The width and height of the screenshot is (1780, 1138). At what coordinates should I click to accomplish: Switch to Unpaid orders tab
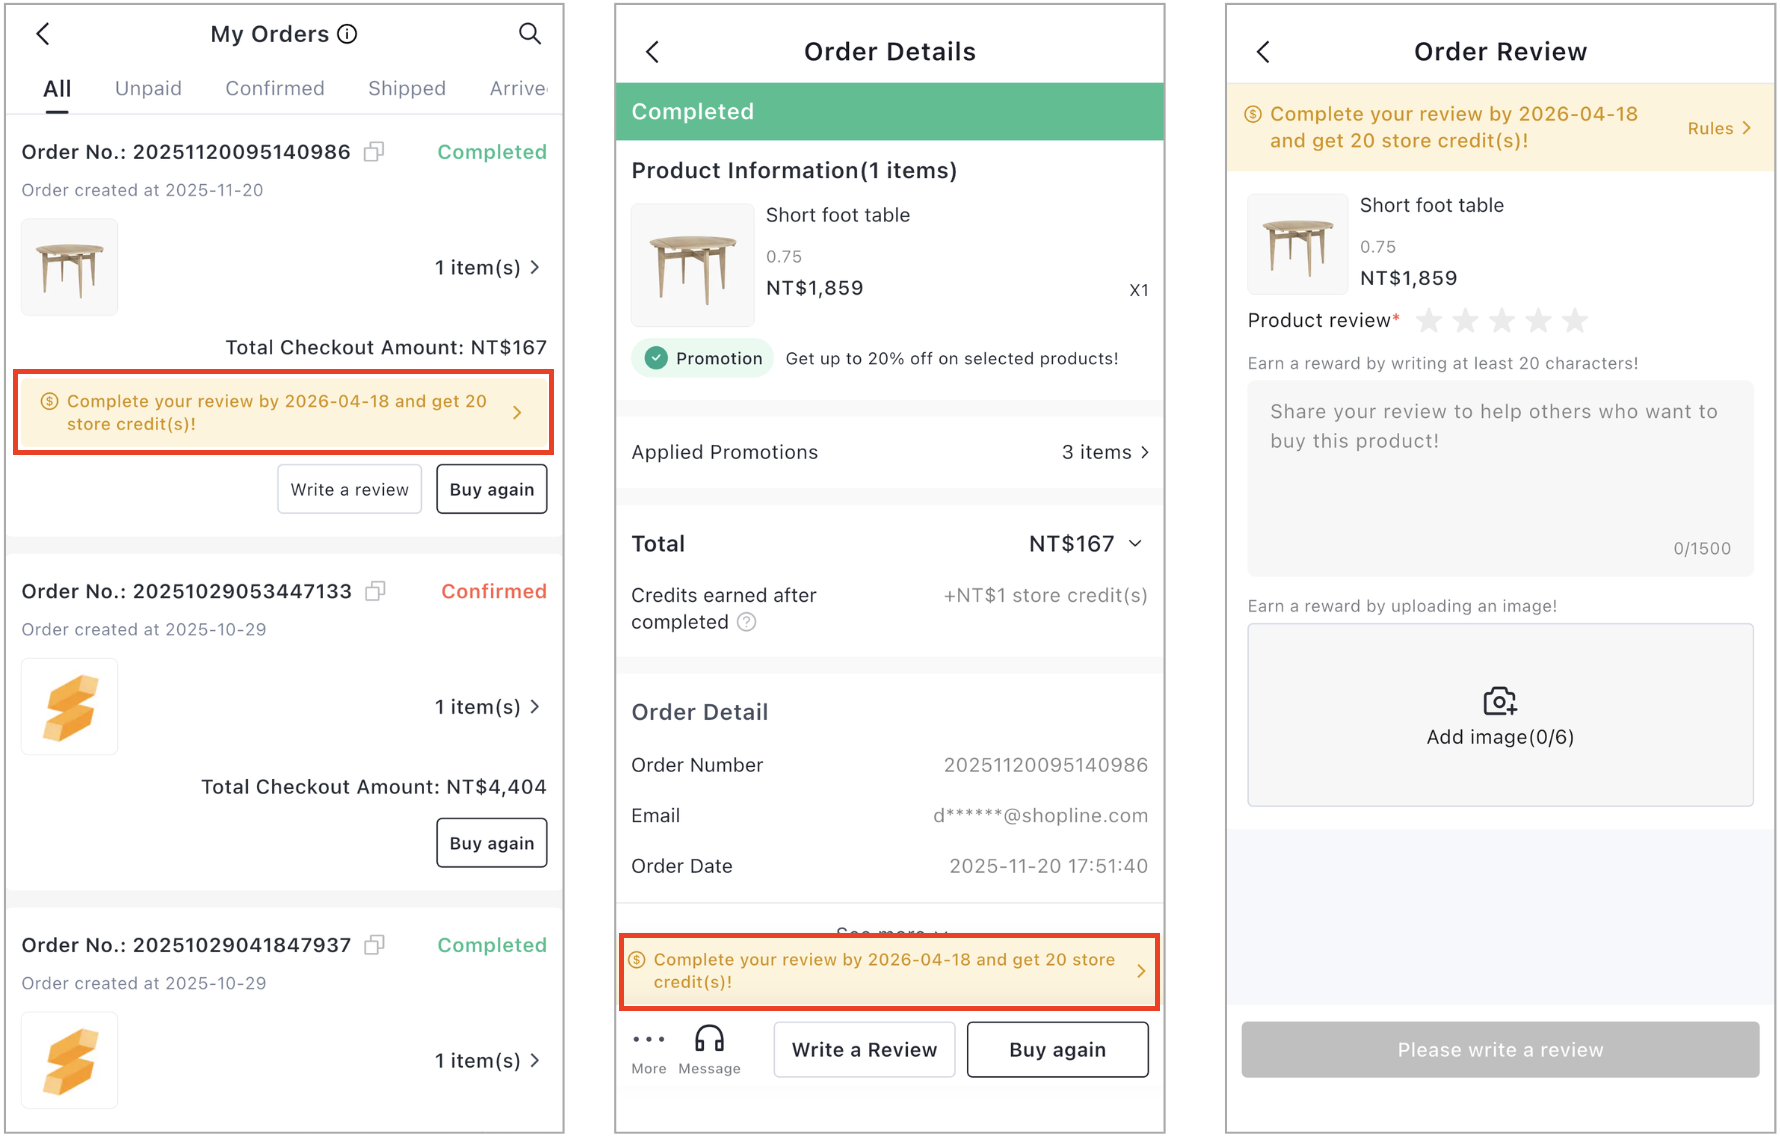[x=148, y=89]
